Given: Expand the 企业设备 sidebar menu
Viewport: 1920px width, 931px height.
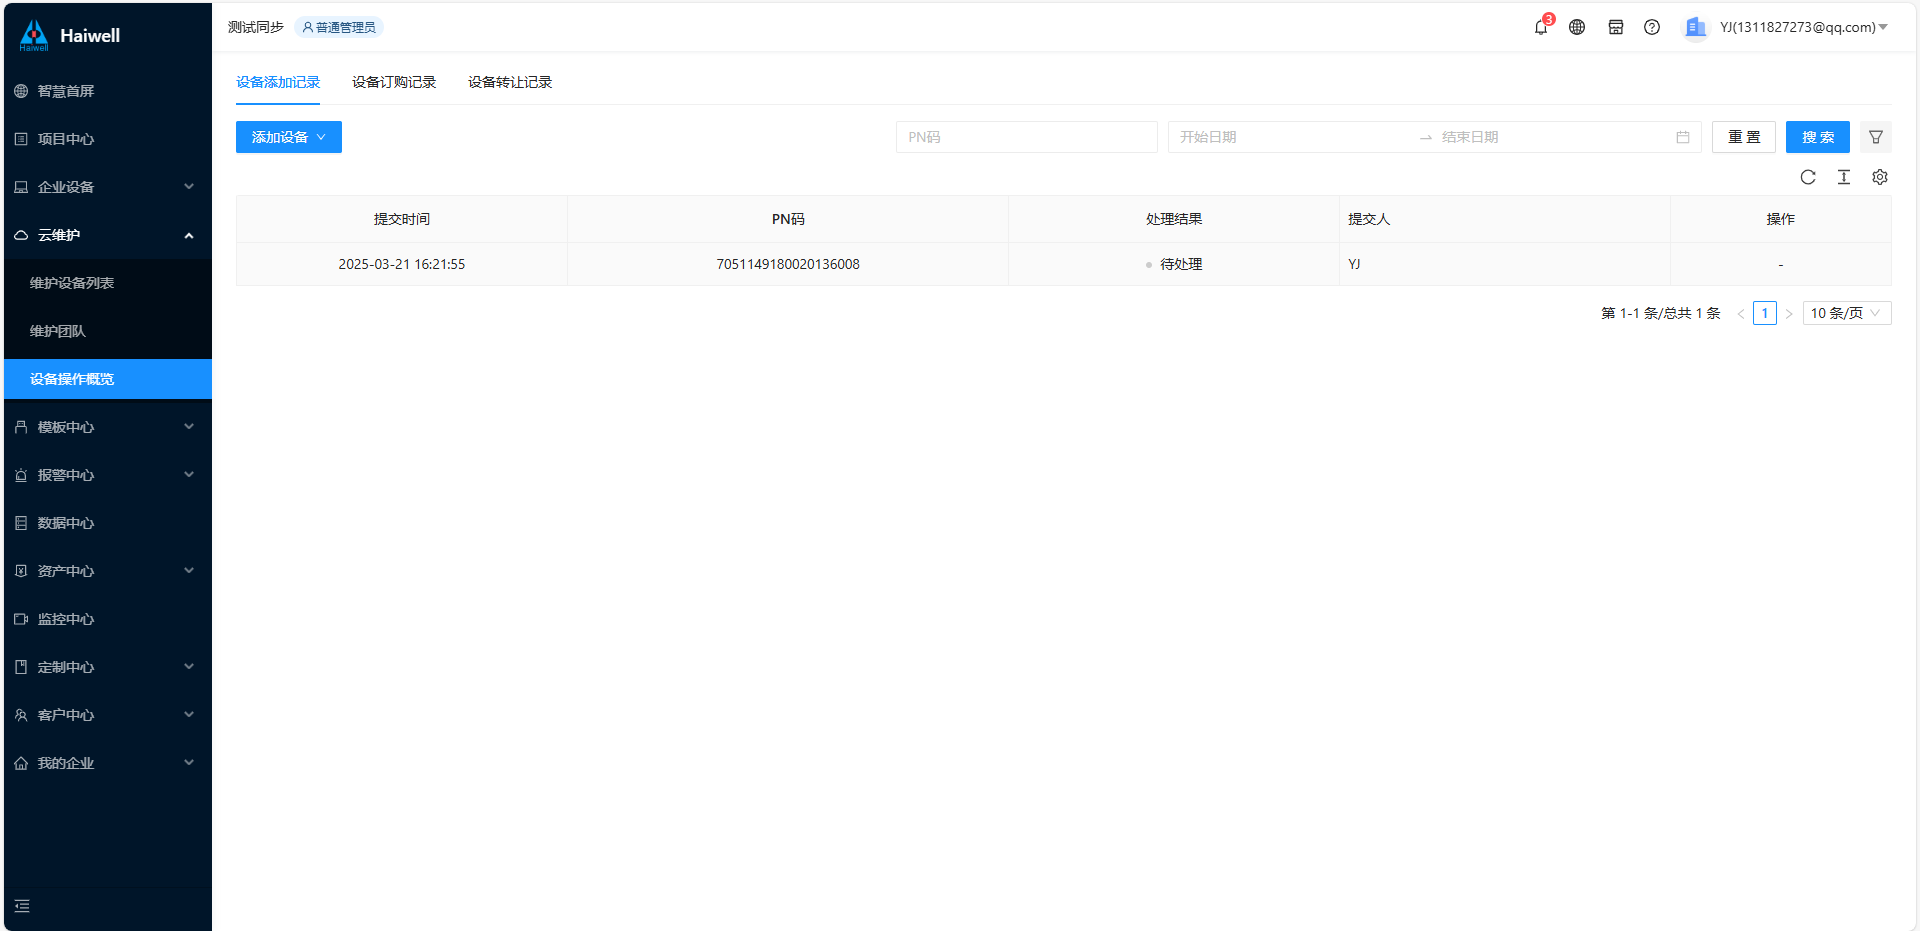Looking at the screenshot, I should 106,187.
